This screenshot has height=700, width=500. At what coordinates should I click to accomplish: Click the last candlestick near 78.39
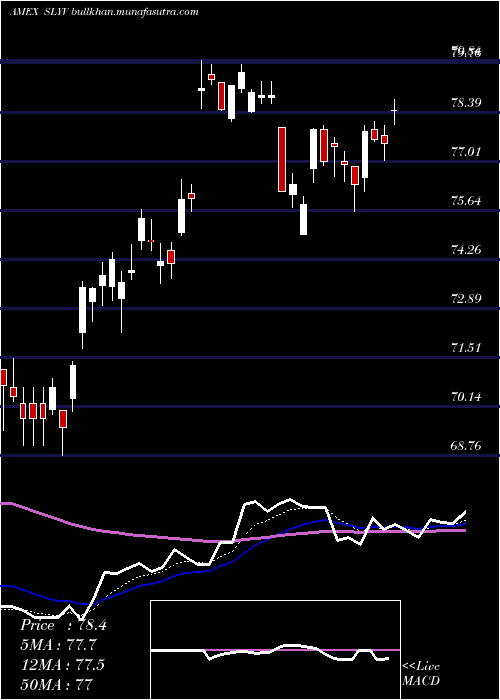(x=394, y=111)
